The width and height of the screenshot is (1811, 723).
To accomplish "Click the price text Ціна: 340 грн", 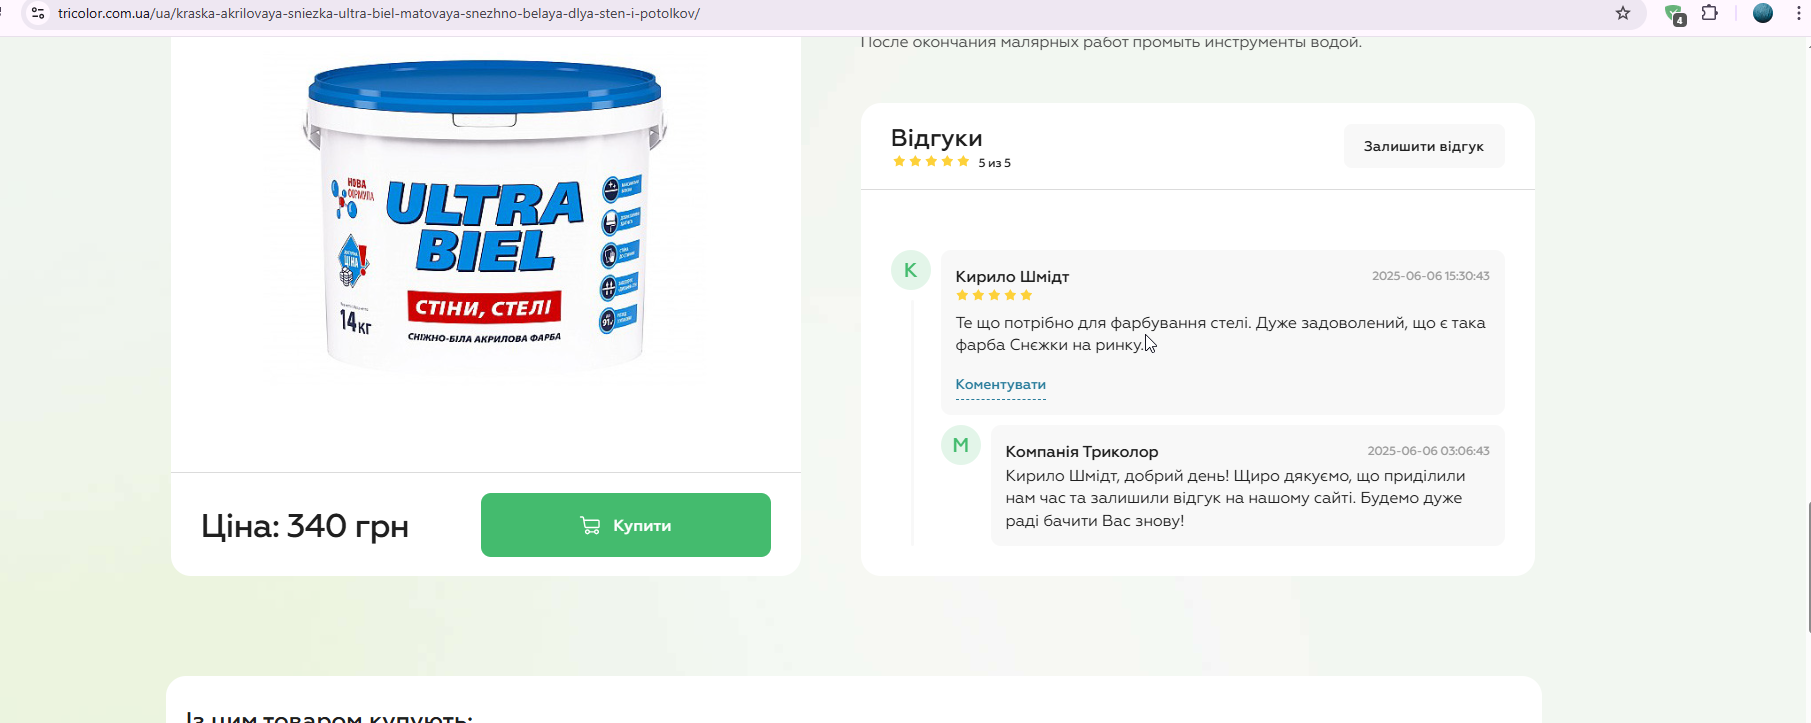I will click(305, 525).
